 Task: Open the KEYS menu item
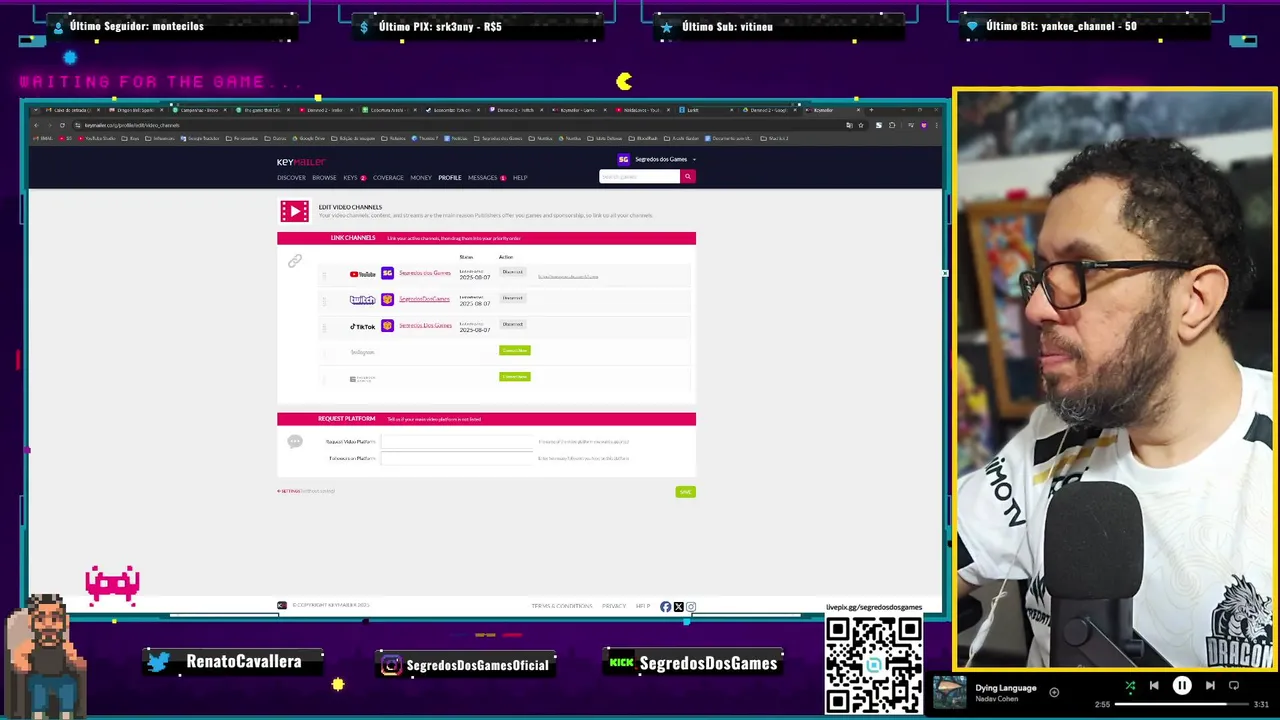[350, 178]
